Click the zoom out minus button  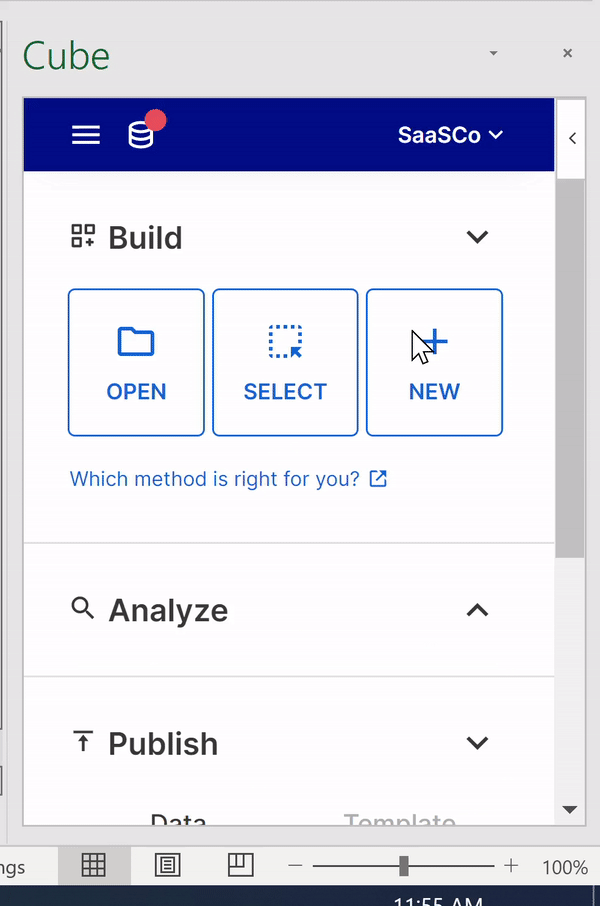coord(295,866)
